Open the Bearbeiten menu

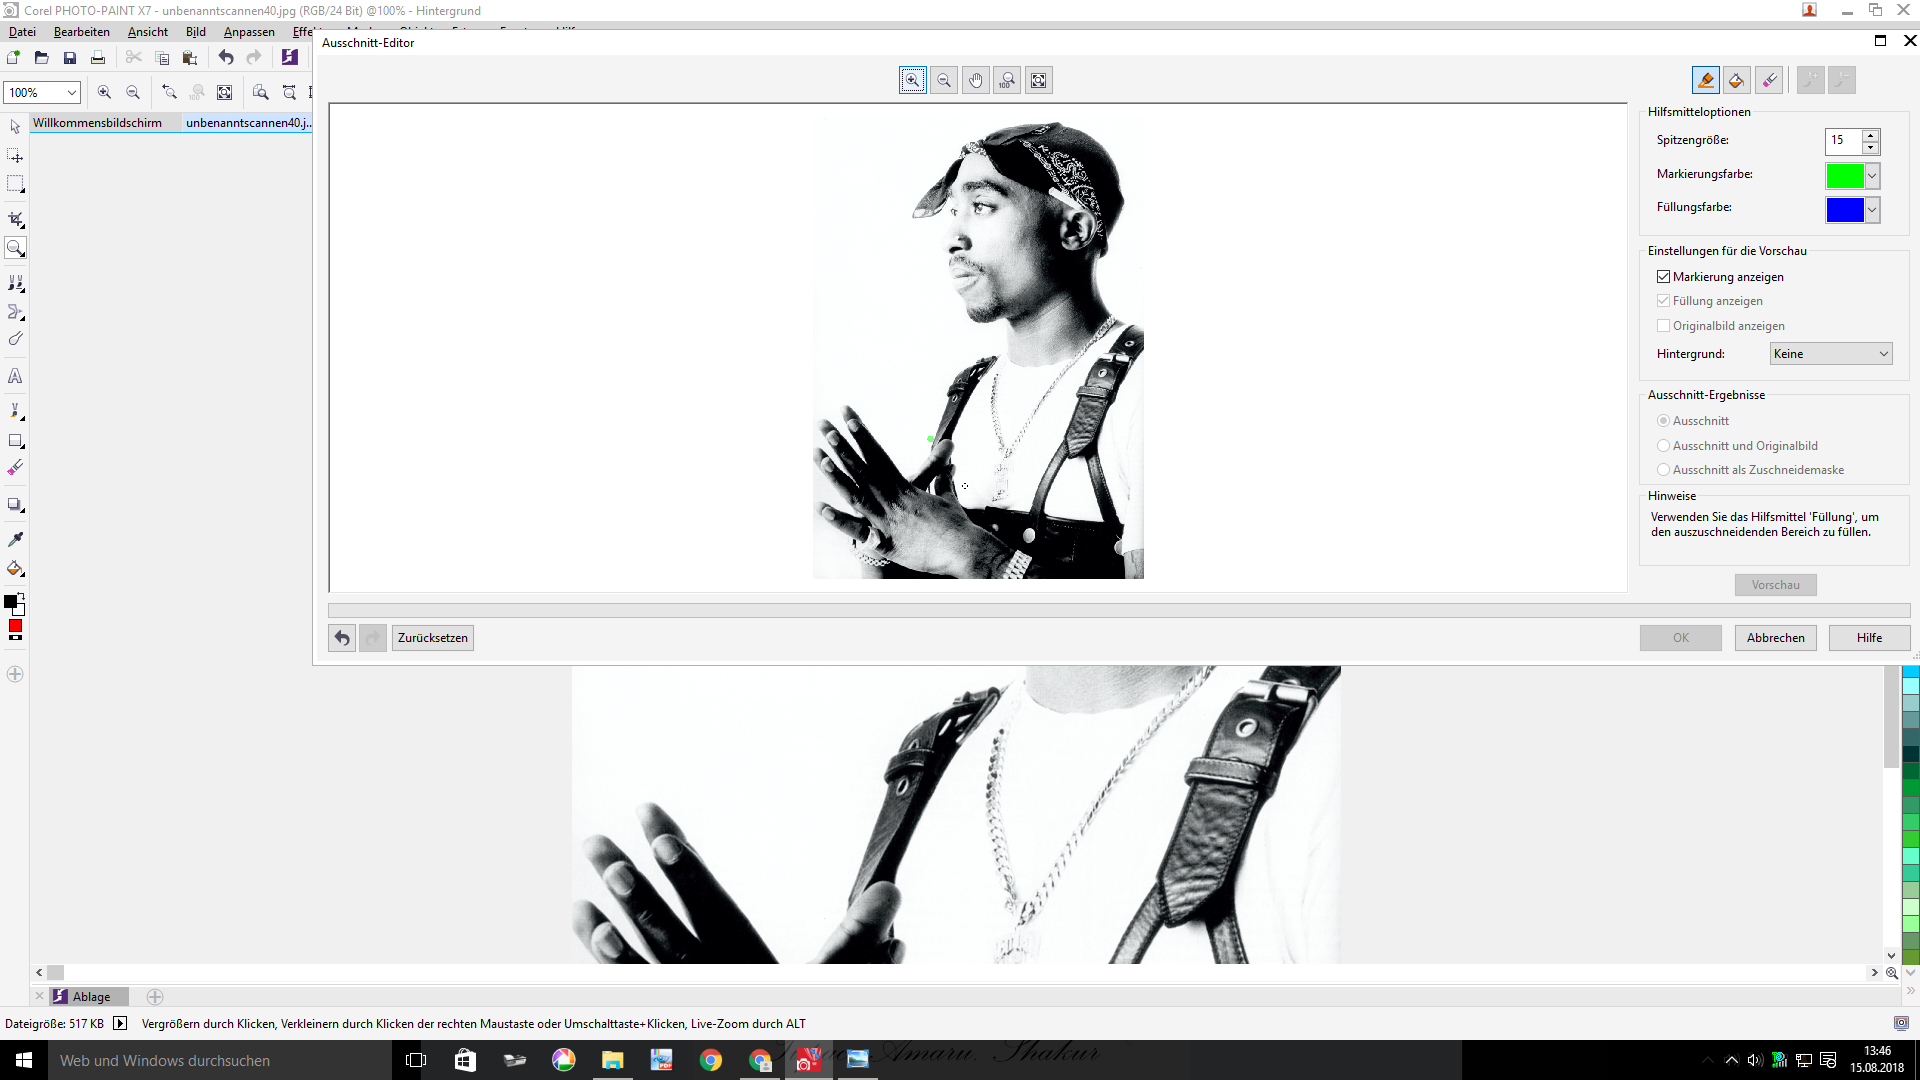(82, 32)
